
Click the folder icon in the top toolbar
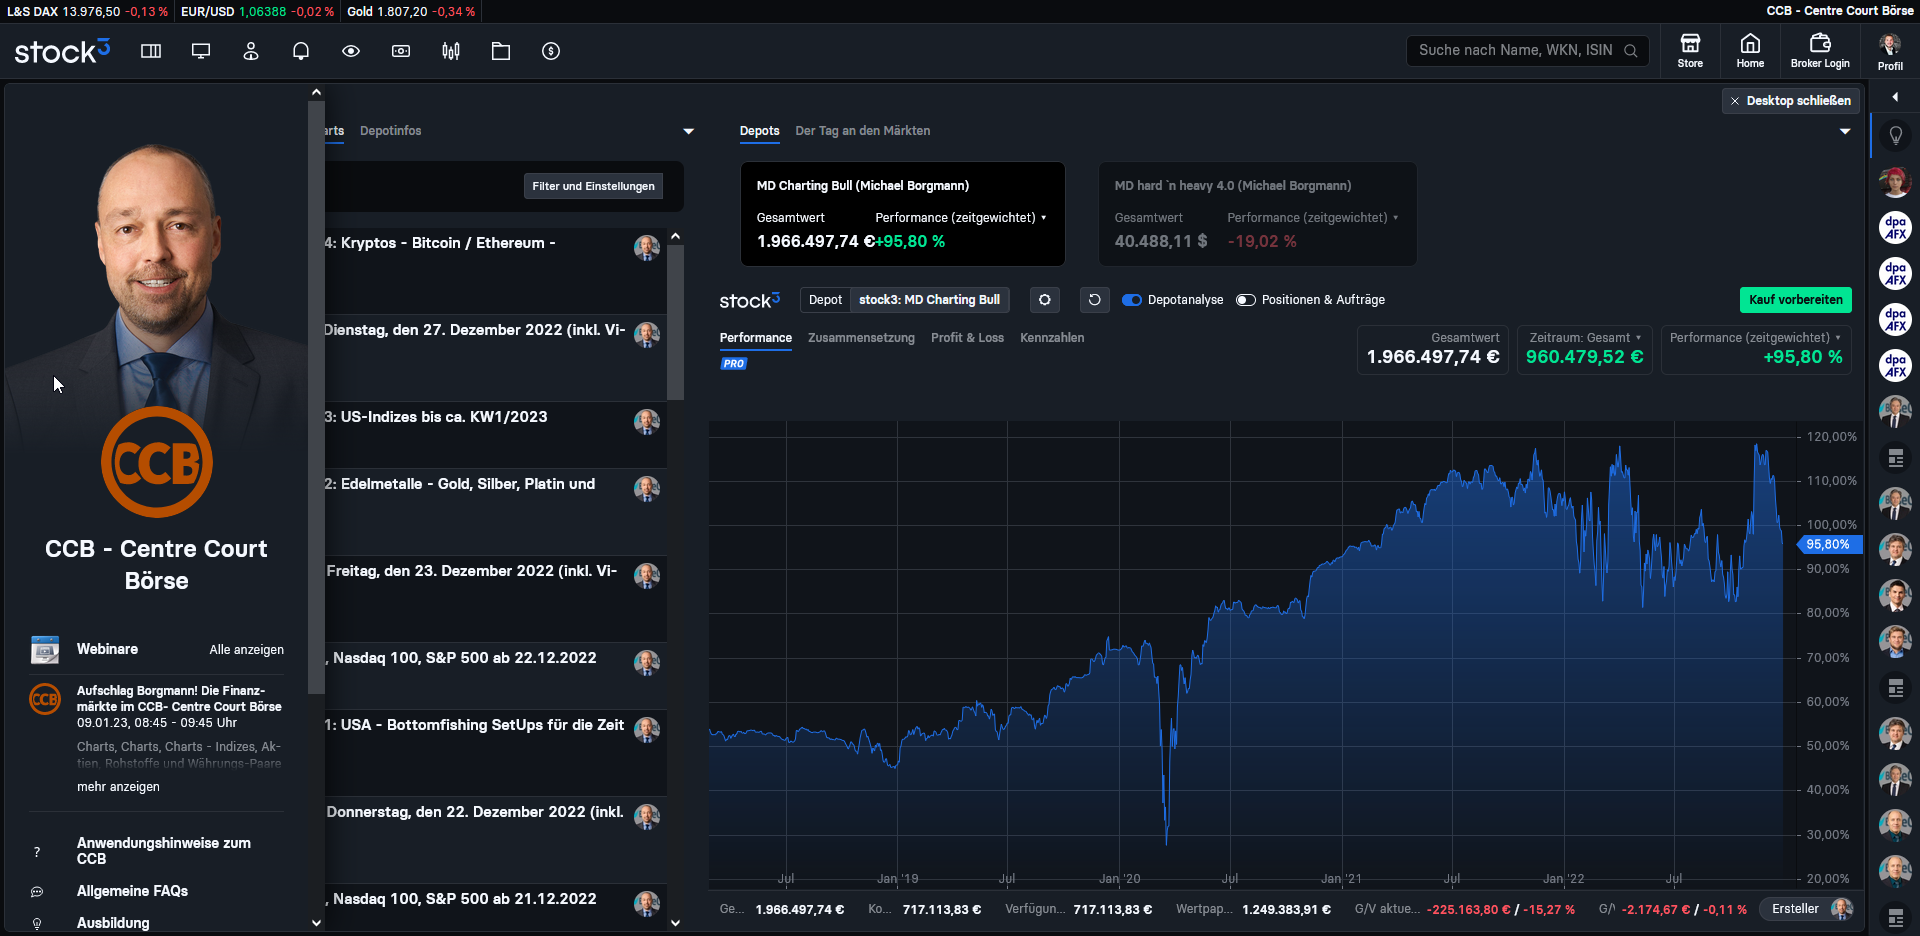coord(501,51)
